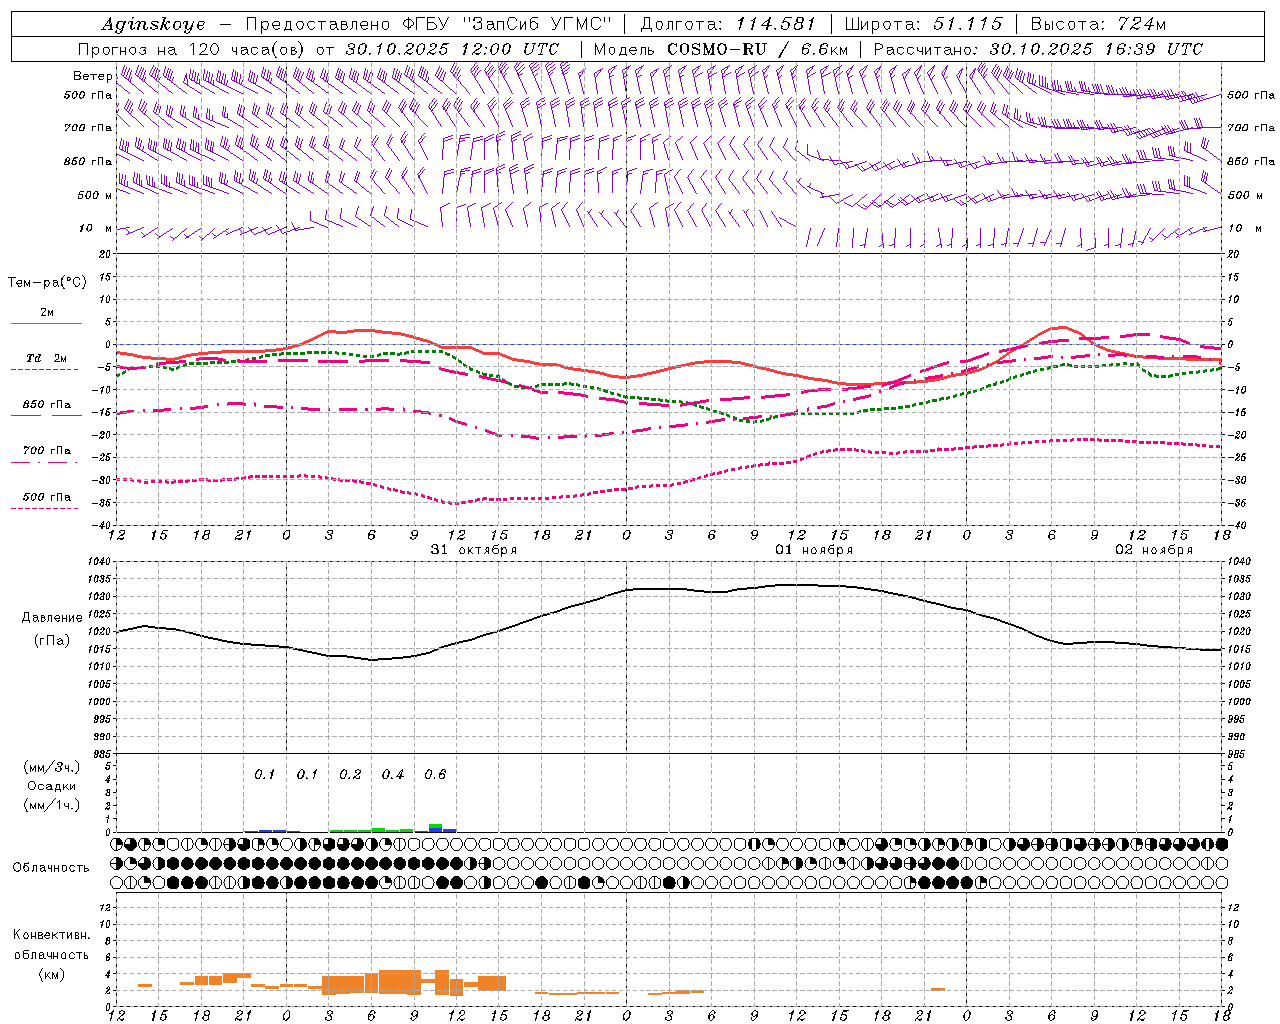Click the "Облачность" cloud cover label
The width and height of the screenshot is (1280, 1024).
point(51,868)
